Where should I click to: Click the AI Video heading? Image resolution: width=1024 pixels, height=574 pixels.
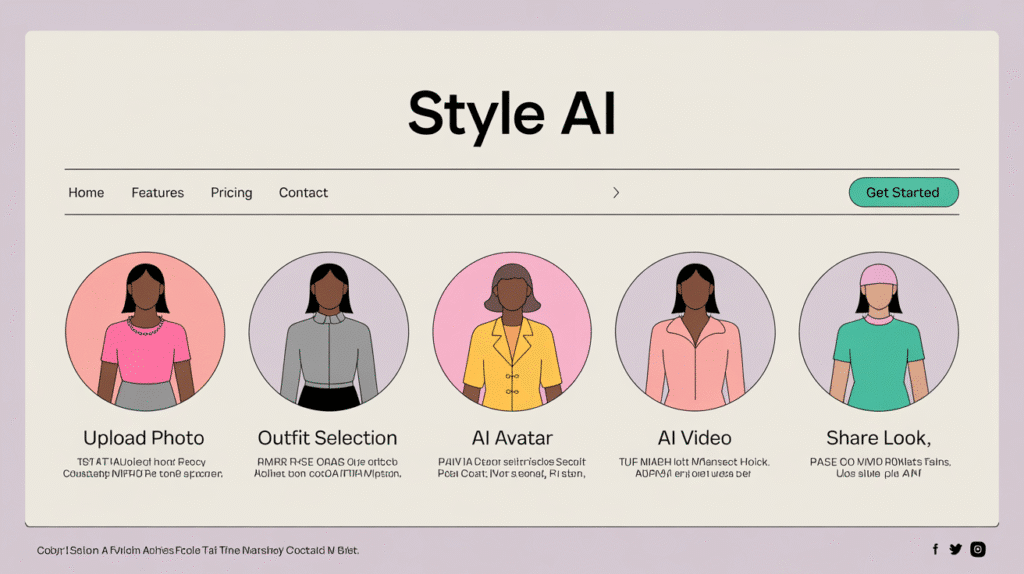coord(694,438)
